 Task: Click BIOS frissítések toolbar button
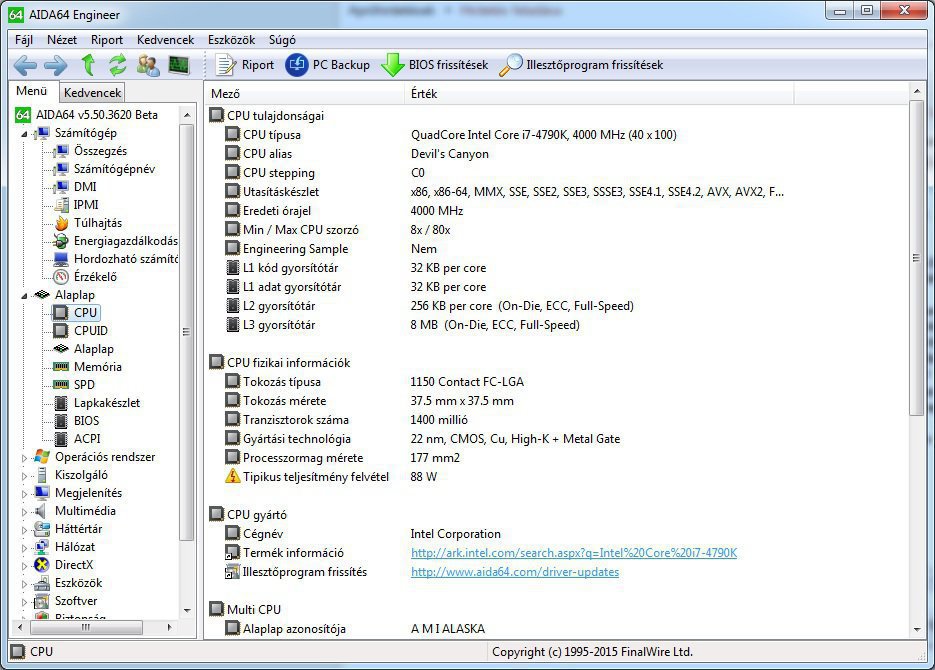click(x=435, y=65)
